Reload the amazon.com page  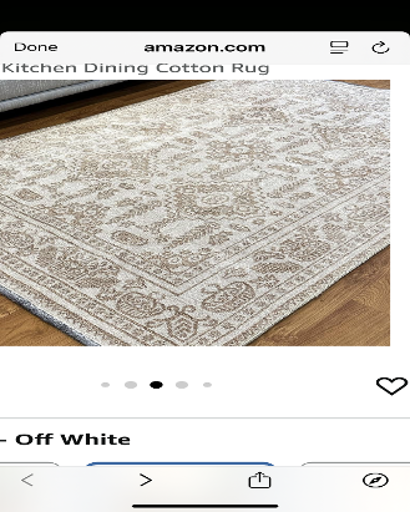(380, 47)
